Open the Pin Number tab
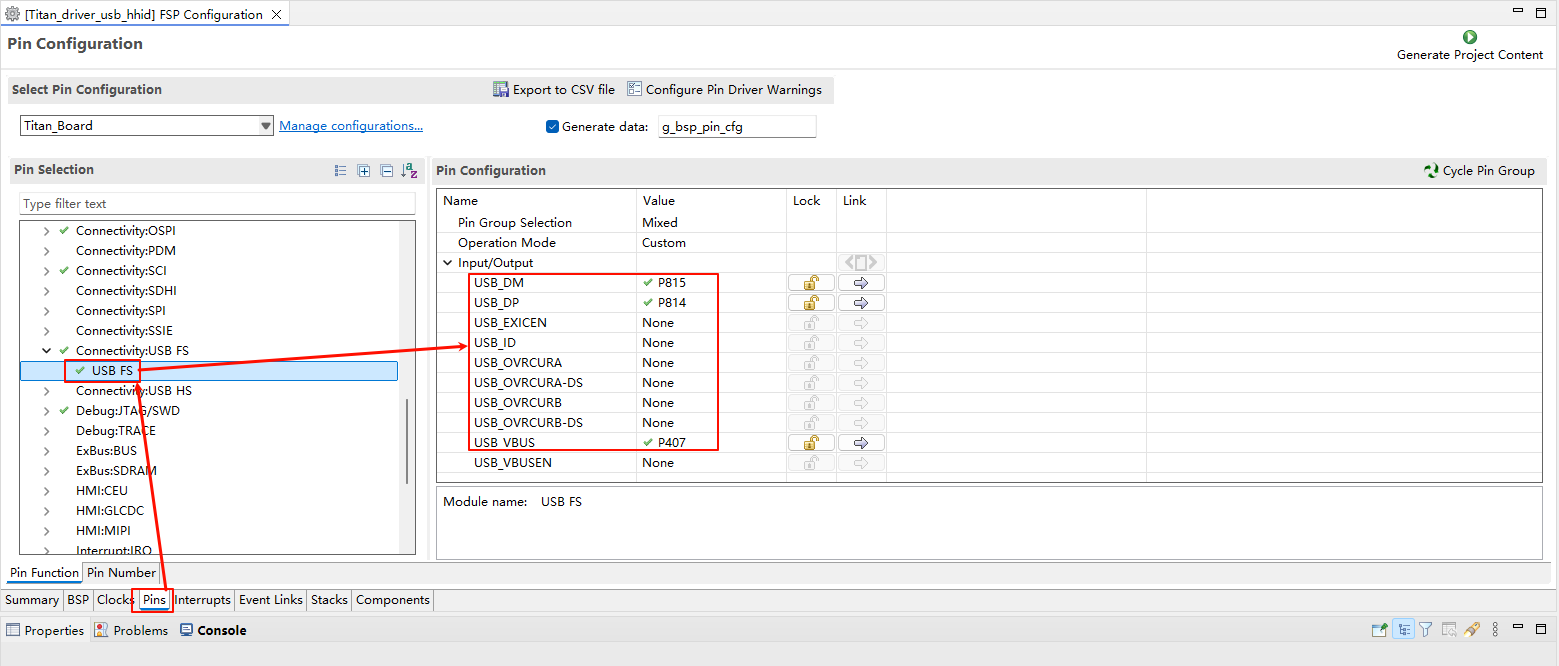The height and width of the screenshot is (666, 1559). coord(121,573)
